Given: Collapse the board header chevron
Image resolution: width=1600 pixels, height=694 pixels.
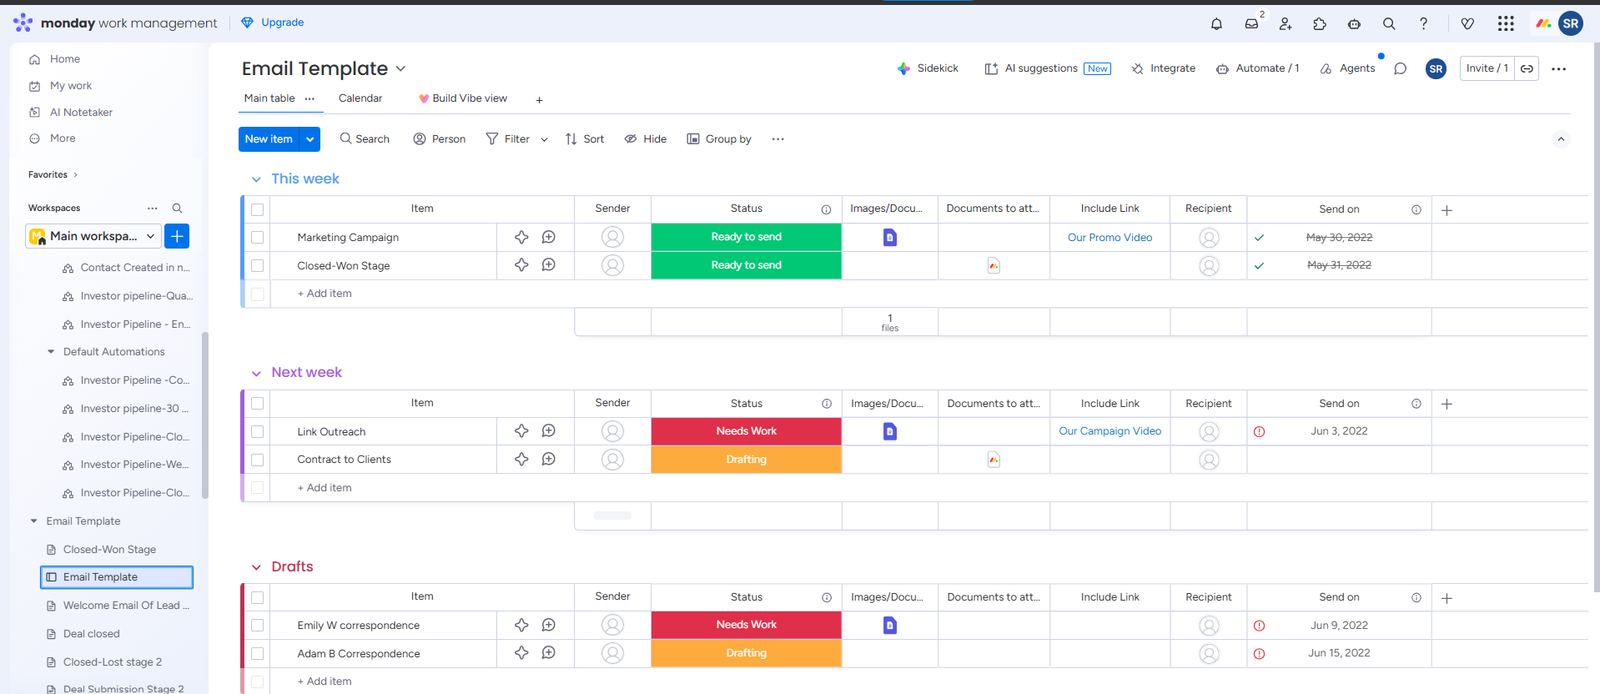Looking at the screenshot, I should [x=1561, y=139].
